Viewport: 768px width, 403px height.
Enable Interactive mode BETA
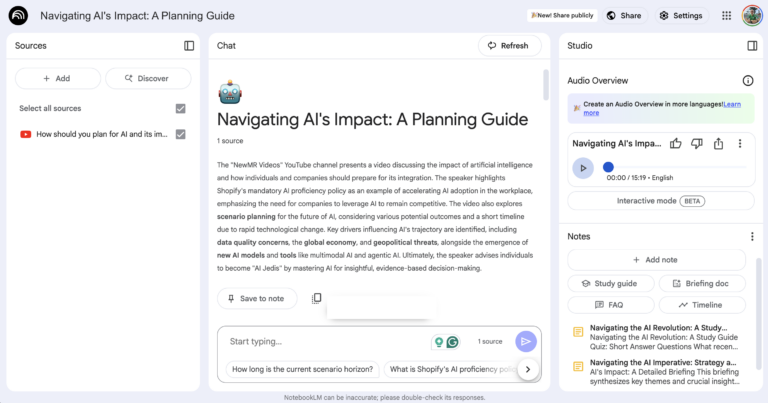(661, 201)
